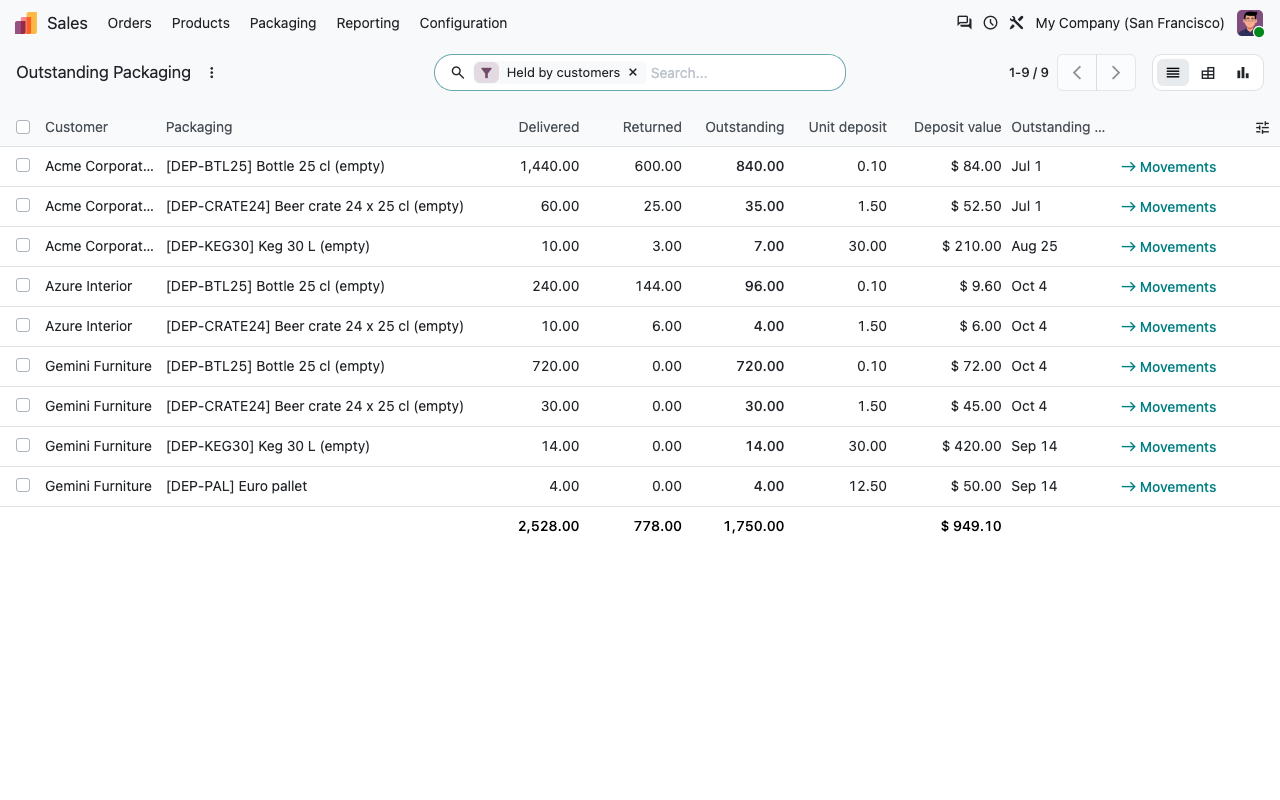Viewport: 1280px width, 800px height.
Task: Open the Products menu
Action: [201, 23]
